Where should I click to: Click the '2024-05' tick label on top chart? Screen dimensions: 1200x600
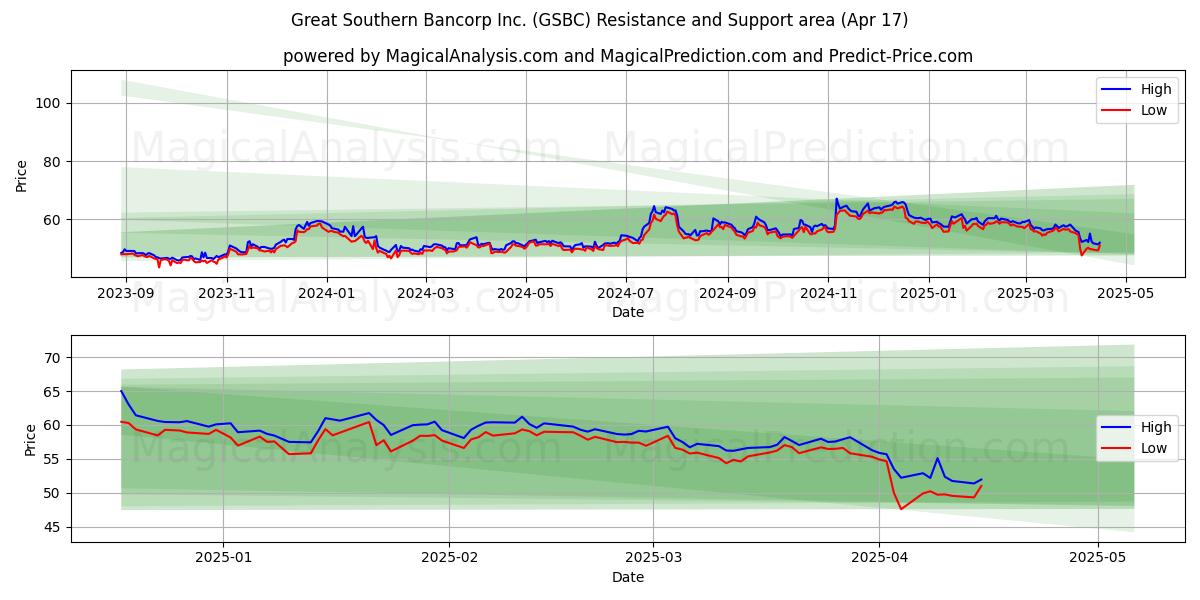[x=526, y=293]
